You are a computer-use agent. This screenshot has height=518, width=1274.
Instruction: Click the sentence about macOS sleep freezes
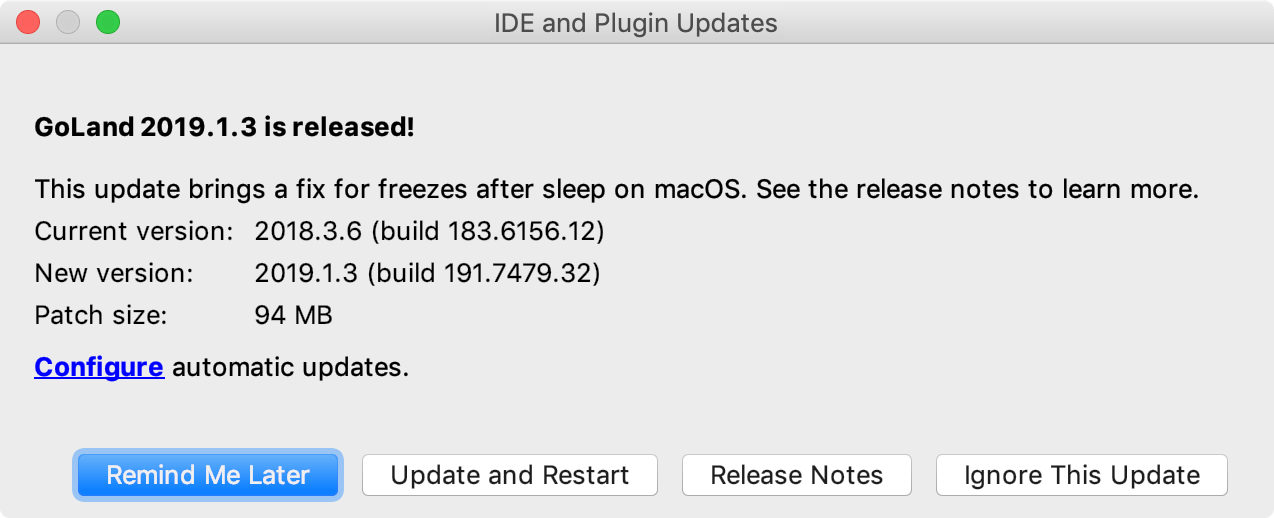pyautogui.click(x=391, y=189)
